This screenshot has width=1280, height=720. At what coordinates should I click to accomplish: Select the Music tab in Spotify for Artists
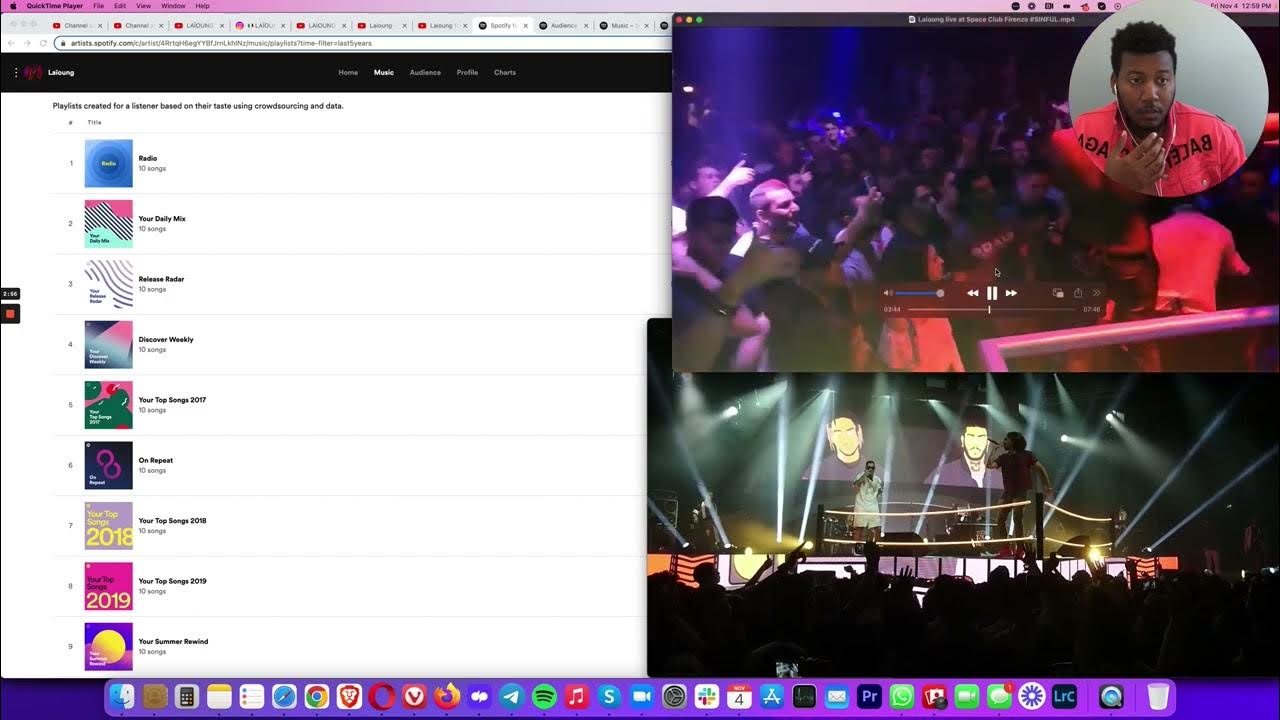384,72
